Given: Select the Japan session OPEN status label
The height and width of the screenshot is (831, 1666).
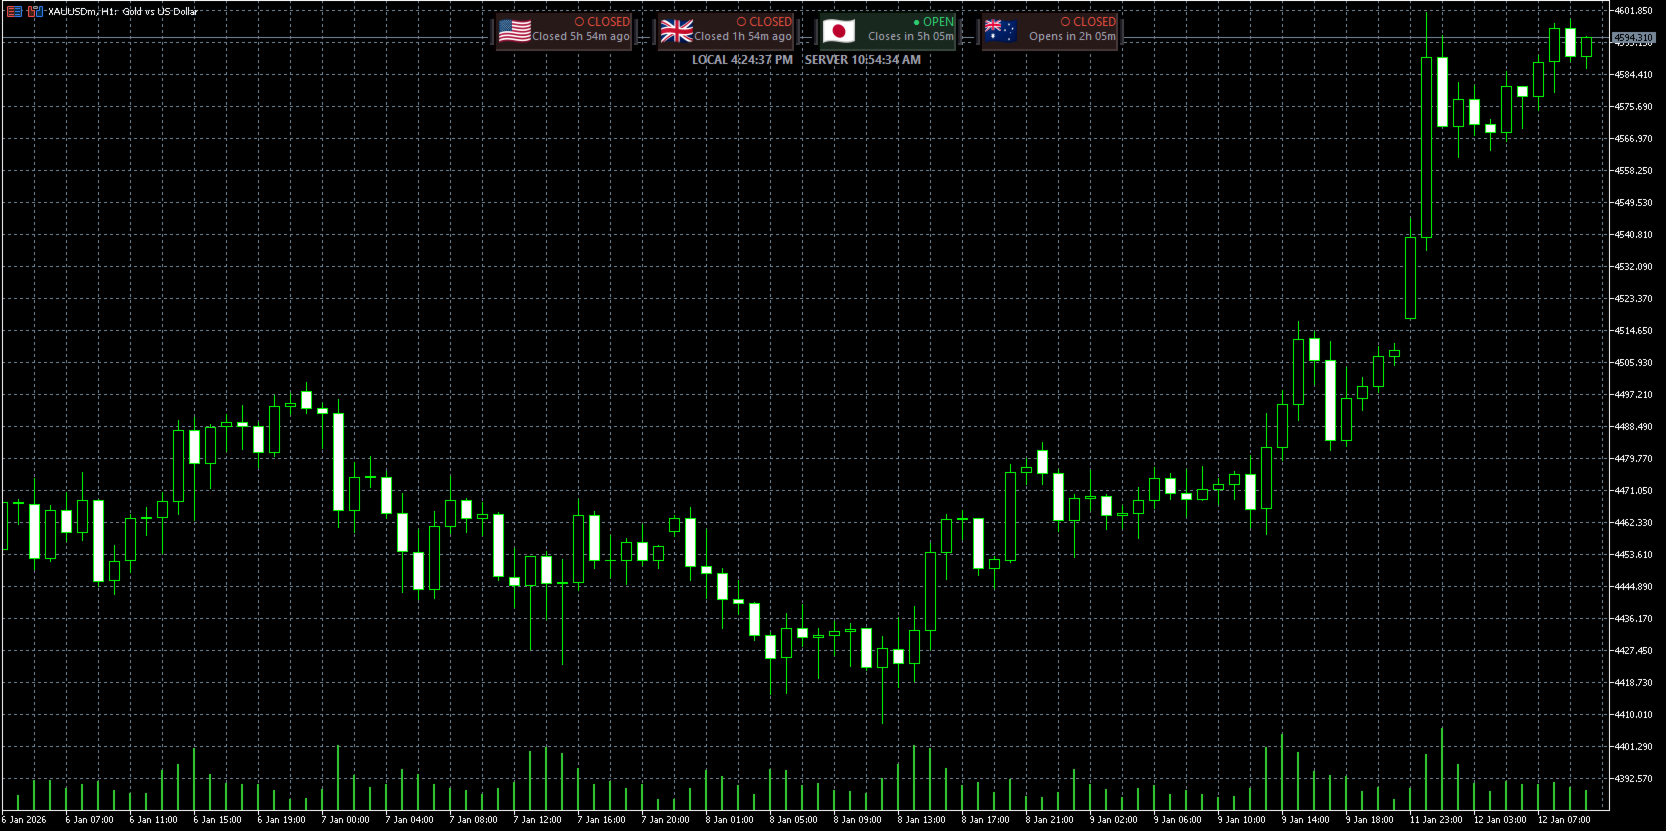Looking at the screenshot, I should (x=934, y=22).
